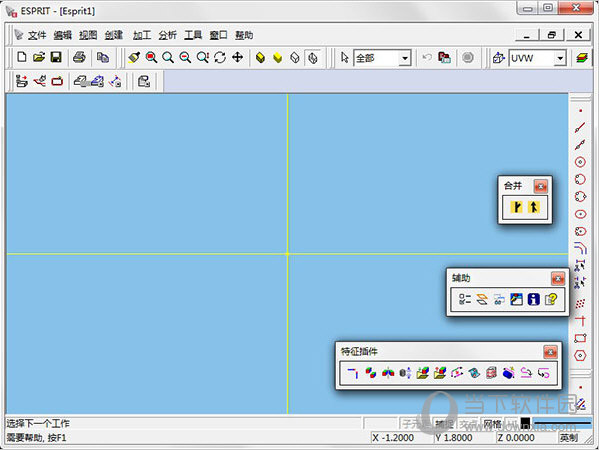
Task: Close the 合并 floating toolbar
Action: pyautogui.click(x=541, y=186)
